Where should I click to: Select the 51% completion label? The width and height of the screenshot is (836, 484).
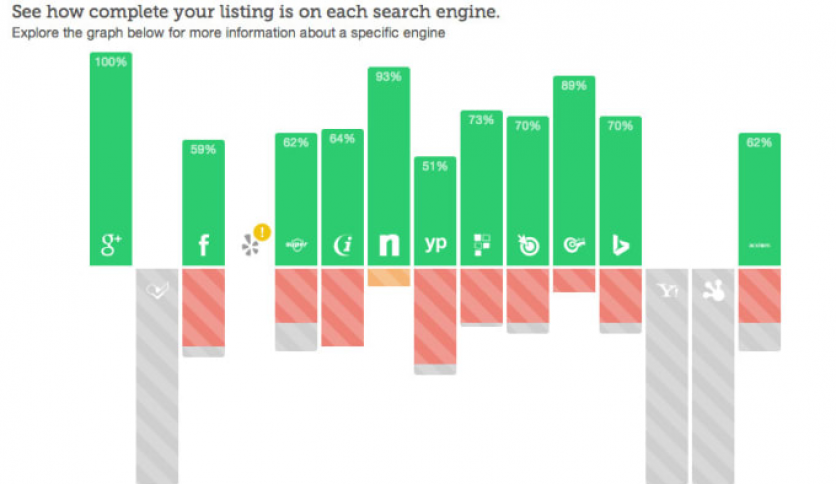coord(435,166)
